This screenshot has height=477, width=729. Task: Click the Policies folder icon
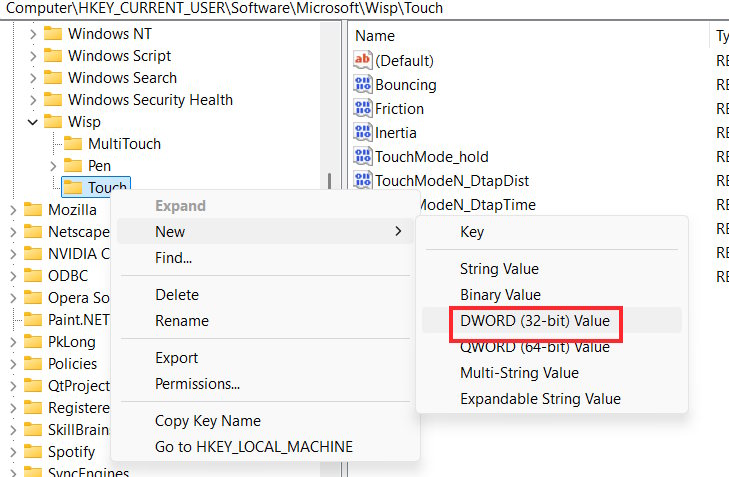(x=33, y=364)
